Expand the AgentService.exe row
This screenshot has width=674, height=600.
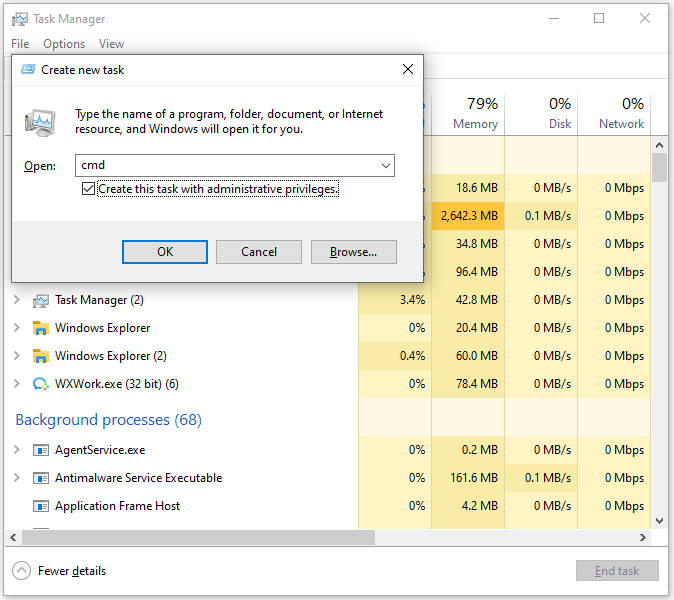click(17, 450)
